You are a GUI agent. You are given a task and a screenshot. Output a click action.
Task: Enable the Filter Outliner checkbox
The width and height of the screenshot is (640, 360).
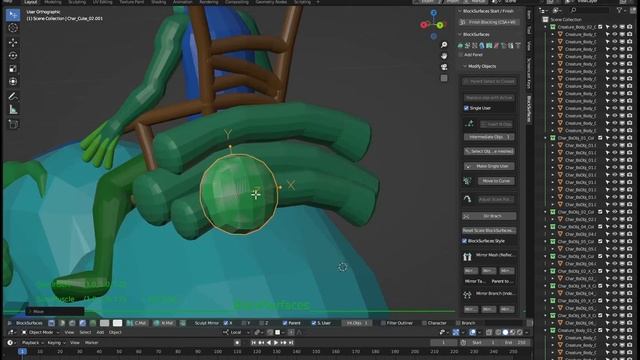[x=383, y=323]
